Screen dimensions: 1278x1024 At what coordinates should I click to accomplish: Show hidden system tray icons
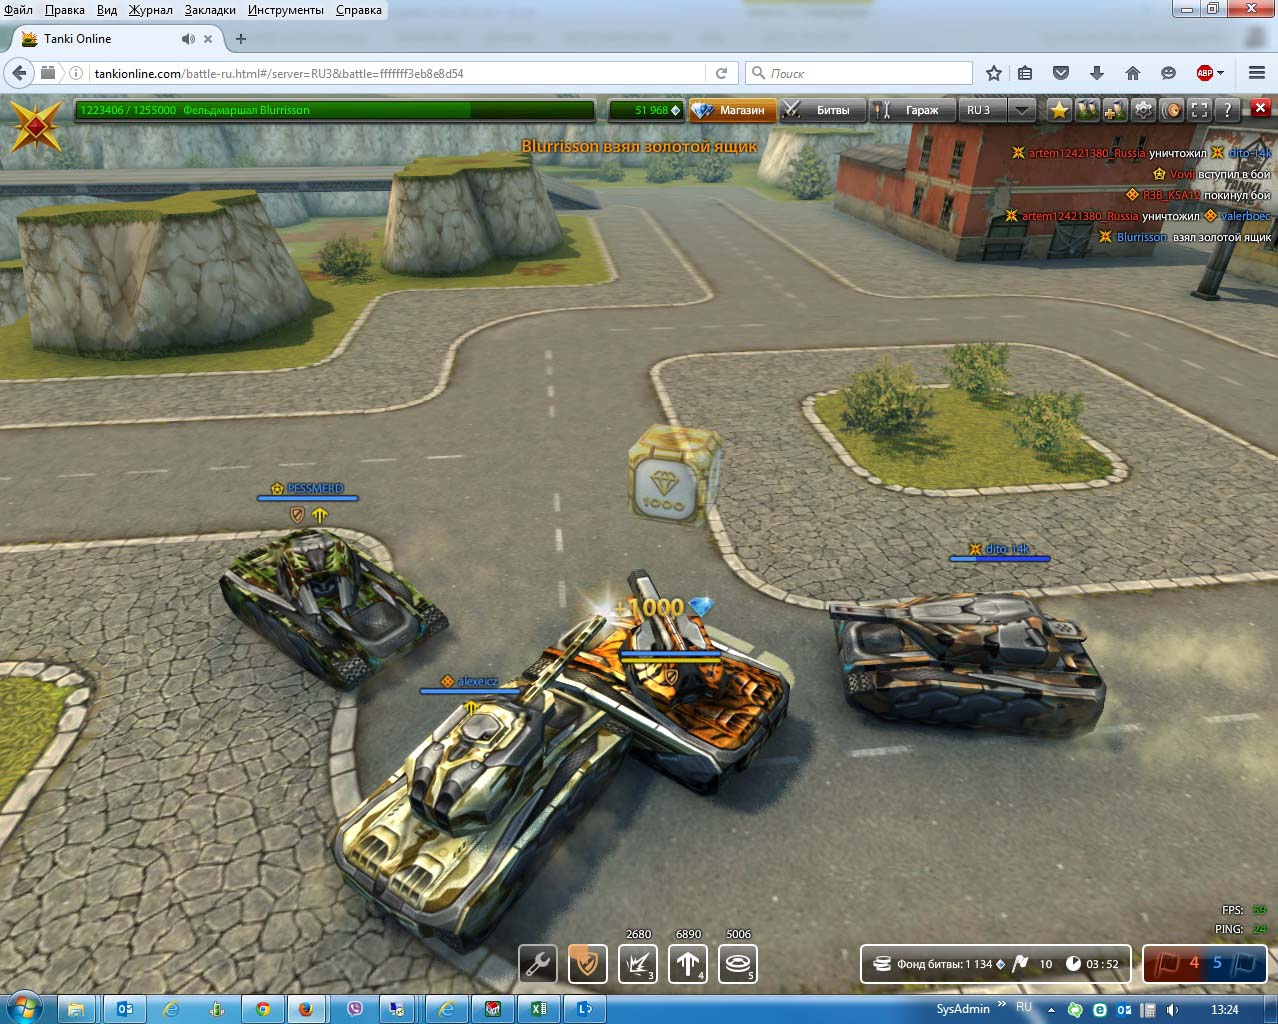coord(1050,1010)
